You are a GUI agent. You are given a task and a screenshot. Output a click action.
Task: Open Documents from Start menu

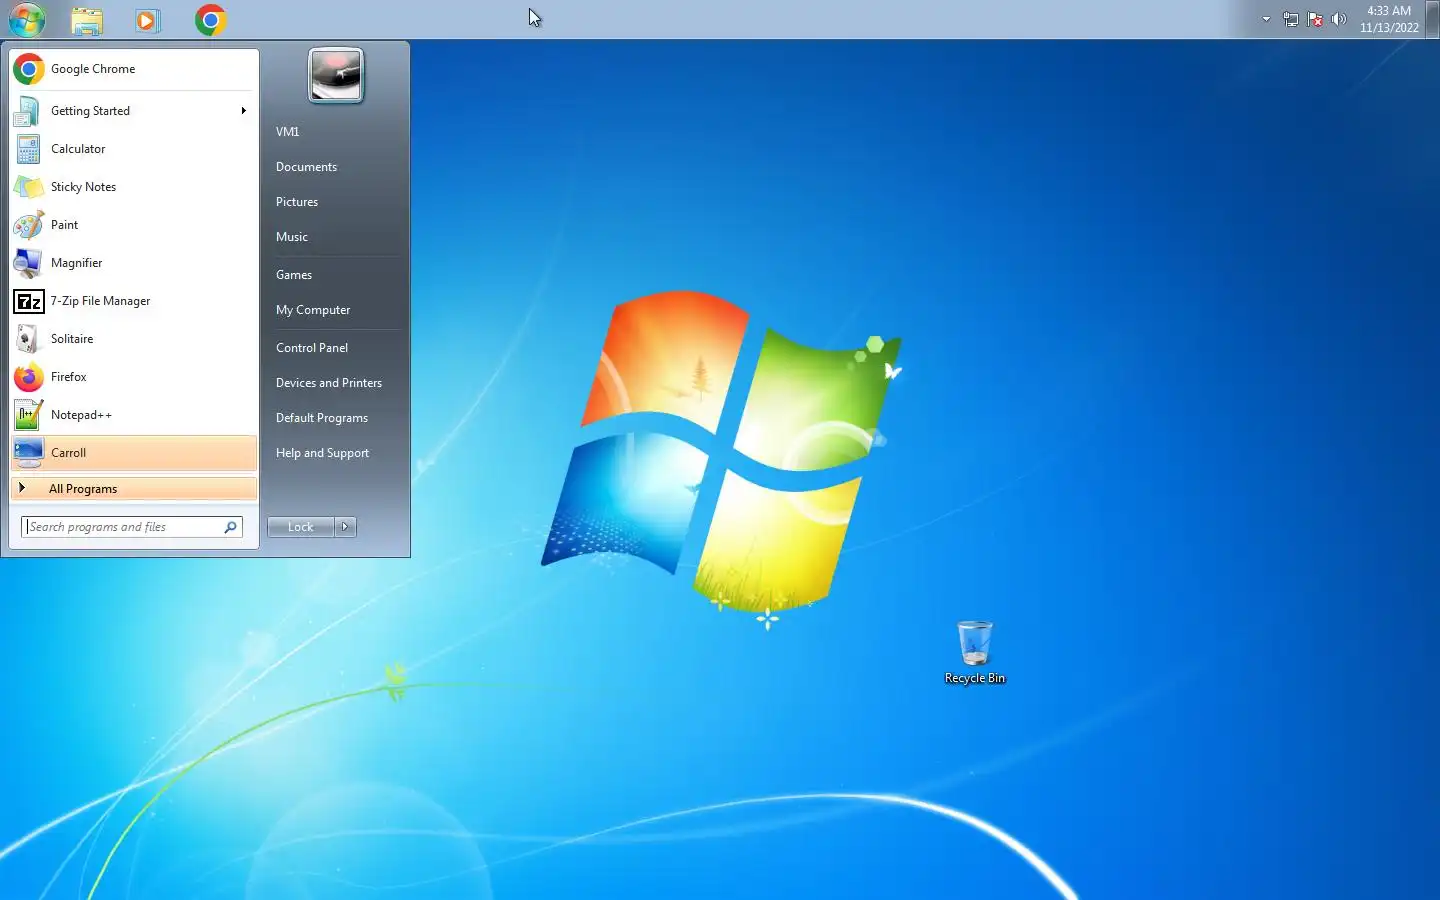tap(306, 167)
